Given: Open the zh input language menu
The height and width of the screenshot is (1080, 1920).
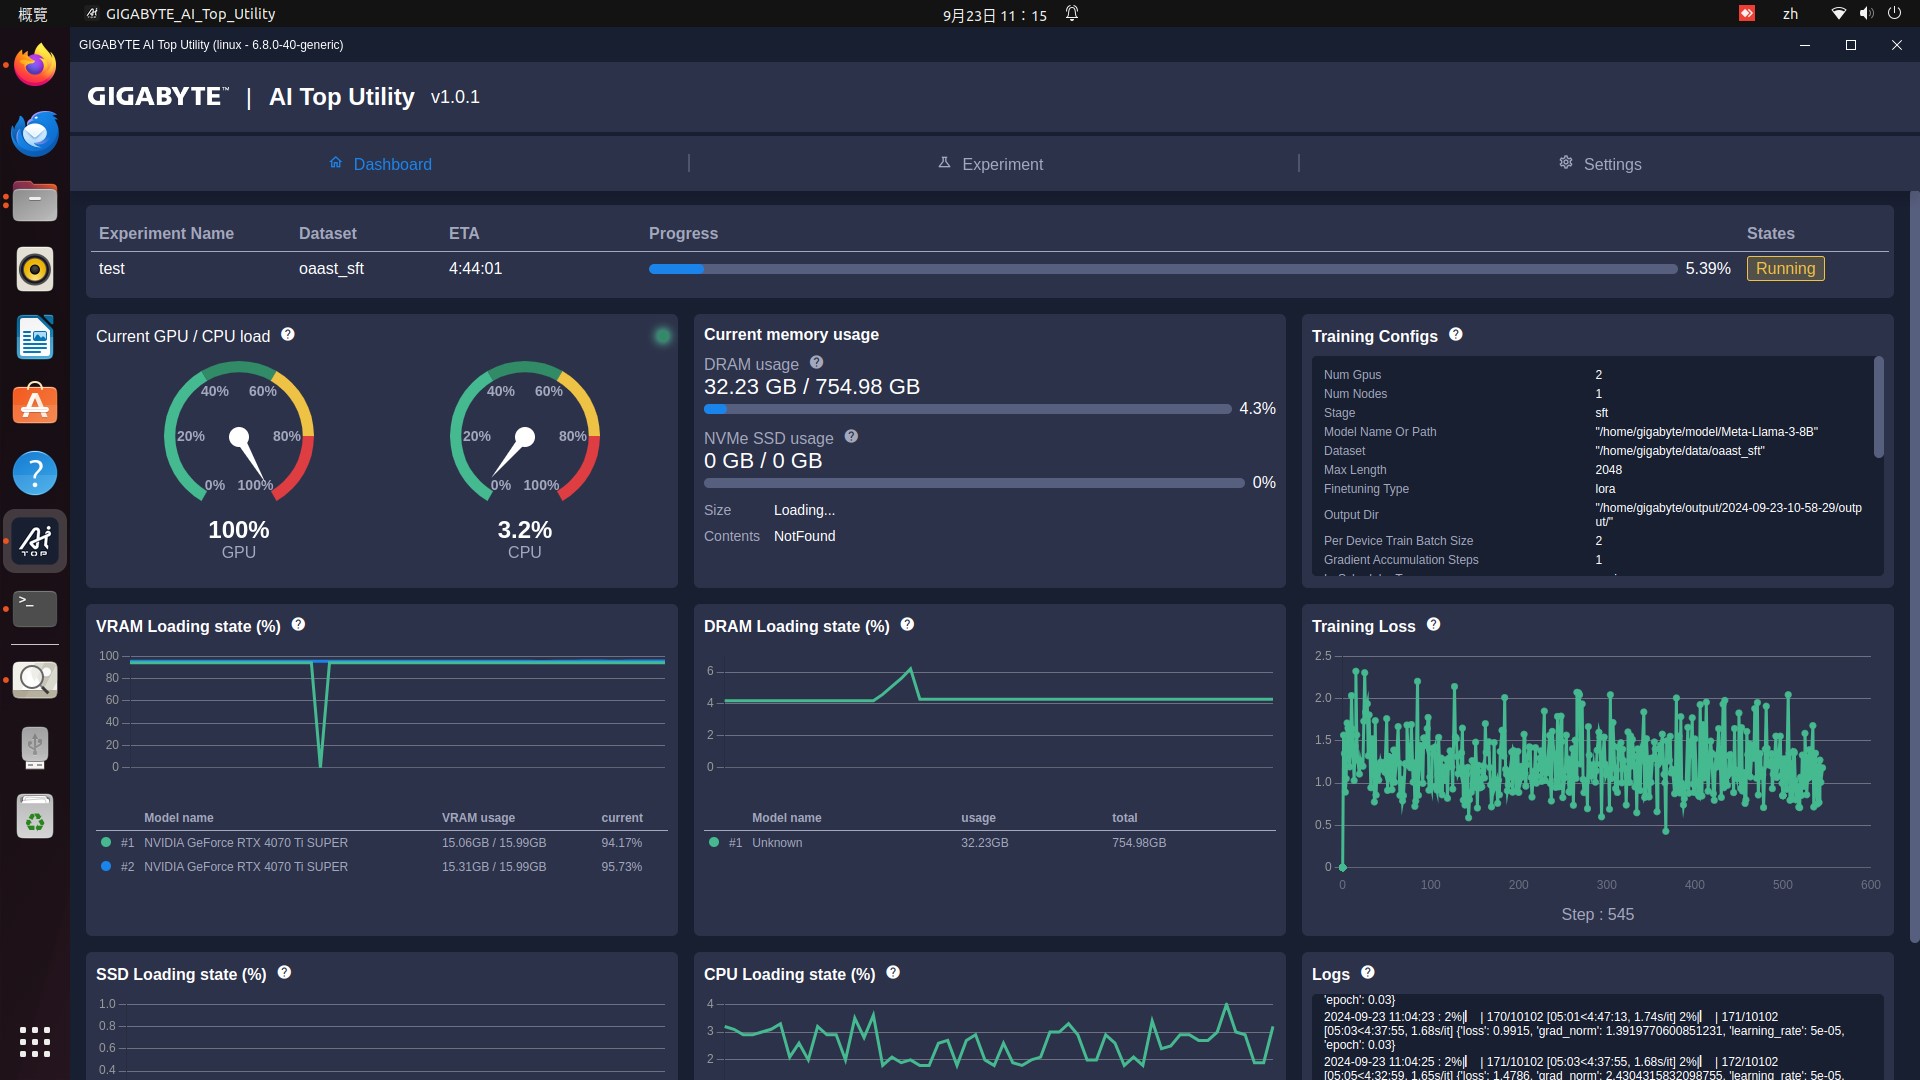Looking at the screenshot, I should coord(1790,14).
